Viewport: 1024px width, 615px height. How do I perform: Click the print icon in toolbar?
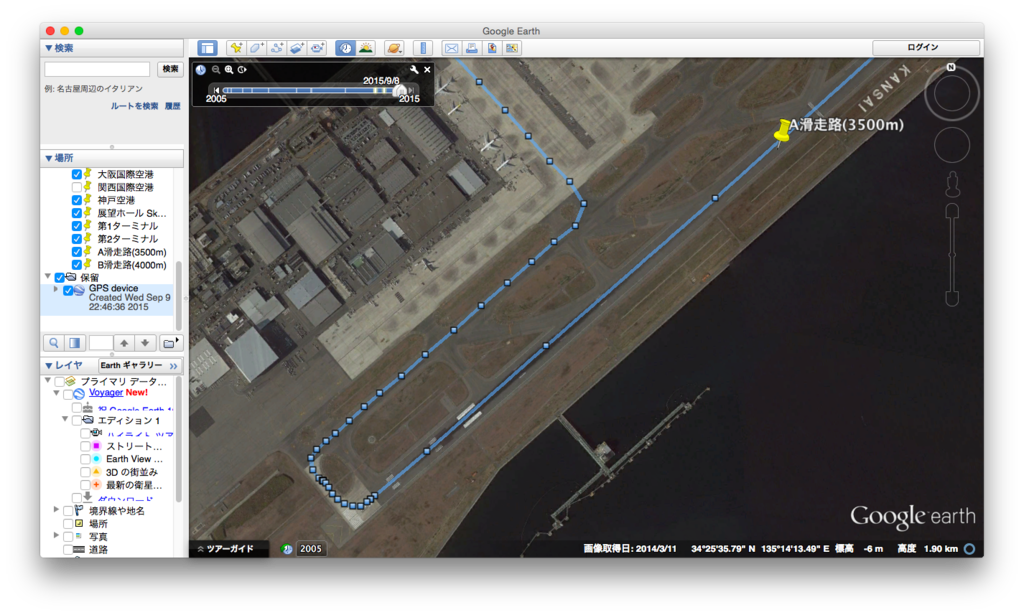pyautogui.click(x=472, y=48)
